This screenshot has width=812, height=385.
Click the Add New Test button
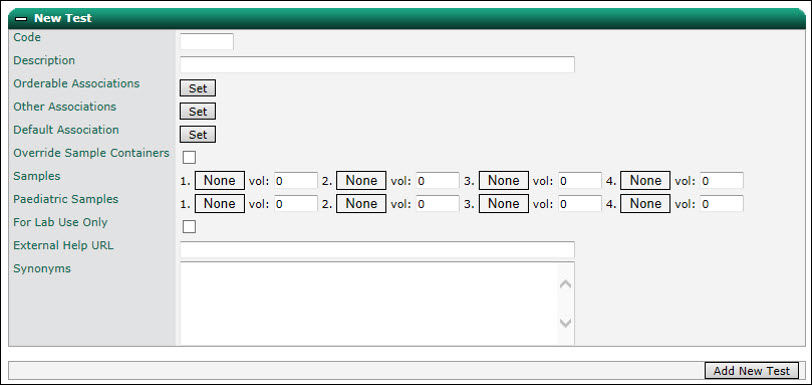click(x=752, y=371)
